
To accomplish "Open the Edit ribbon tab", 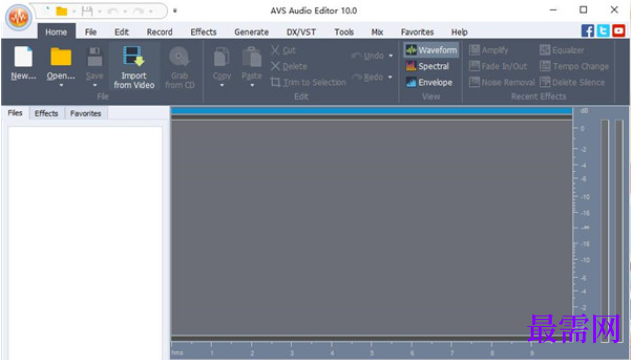I will point(121,32).
